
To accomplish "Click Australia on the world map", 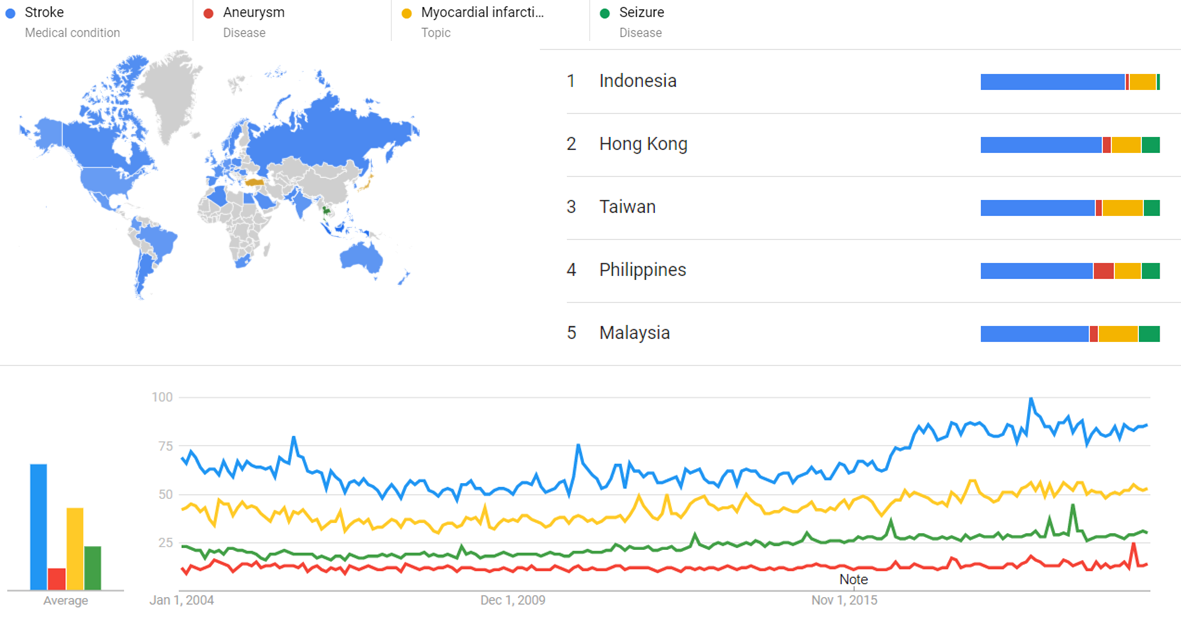I will [x=361, y=258].
